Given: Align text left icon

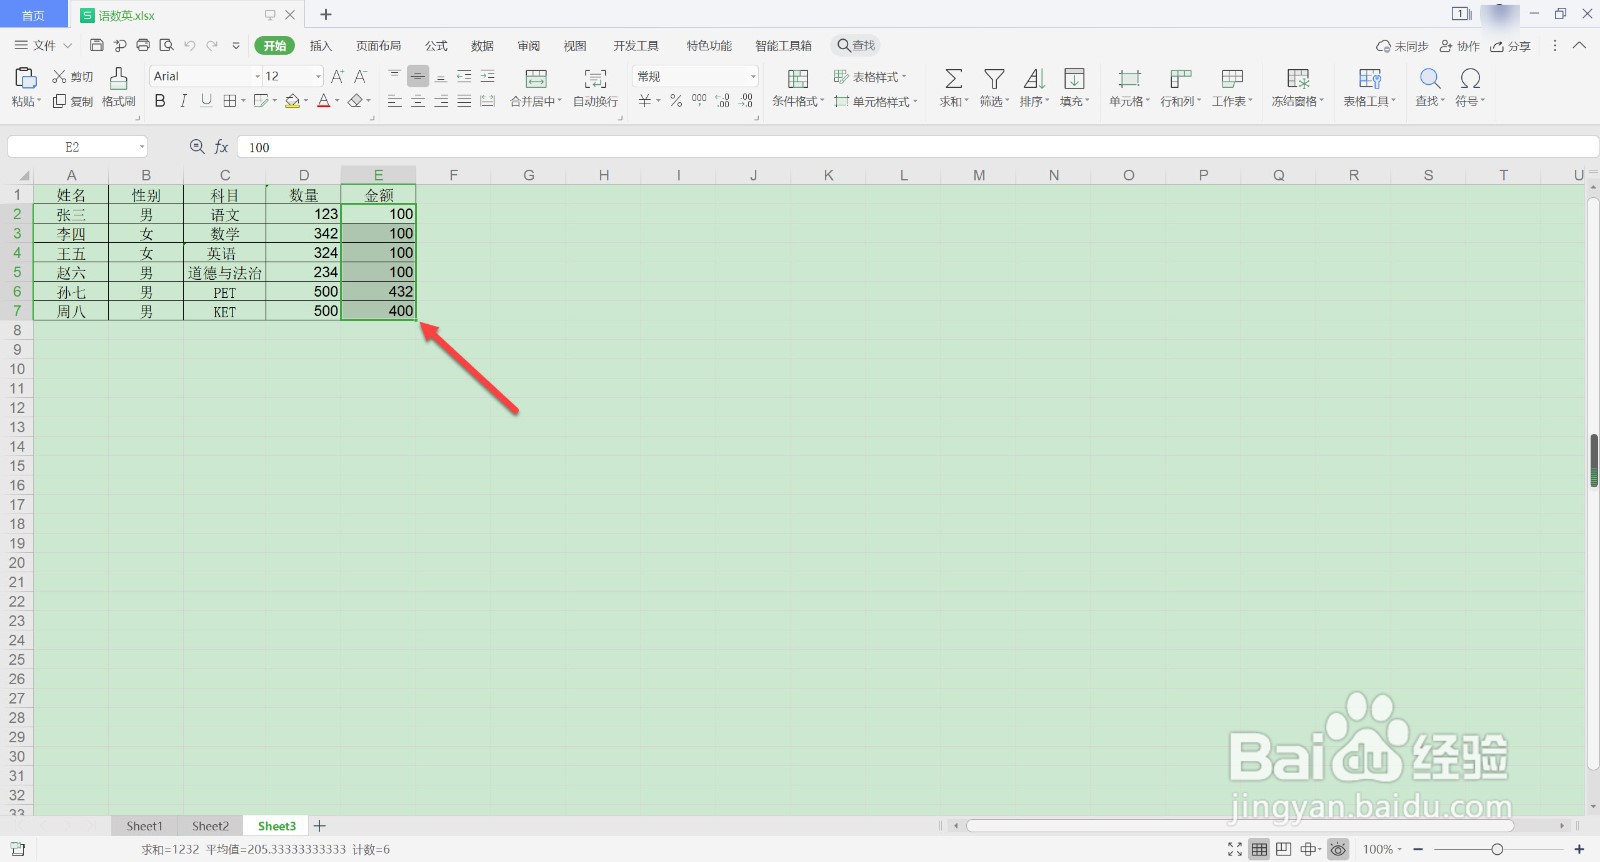Looking at the screenshot, I should pos(394,101).
